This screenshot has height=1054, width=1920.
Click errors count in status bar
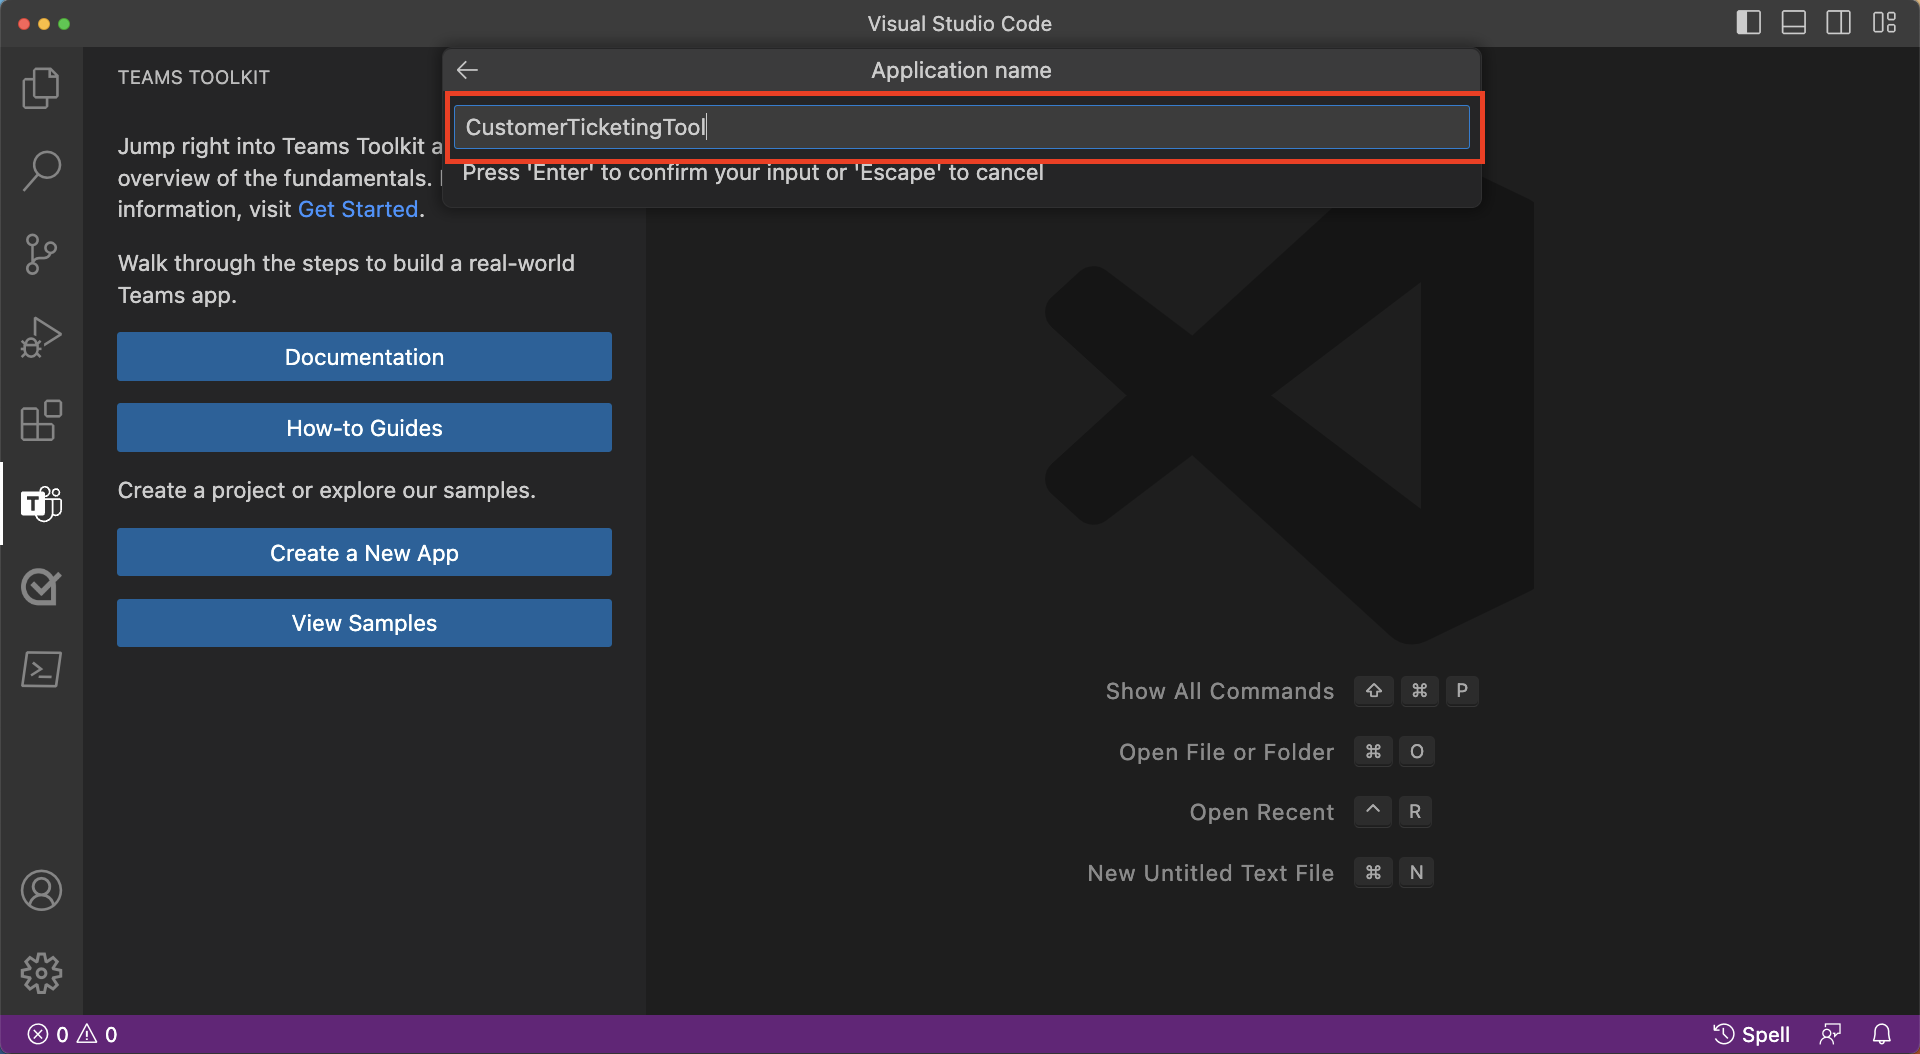tap(48, 1034)
